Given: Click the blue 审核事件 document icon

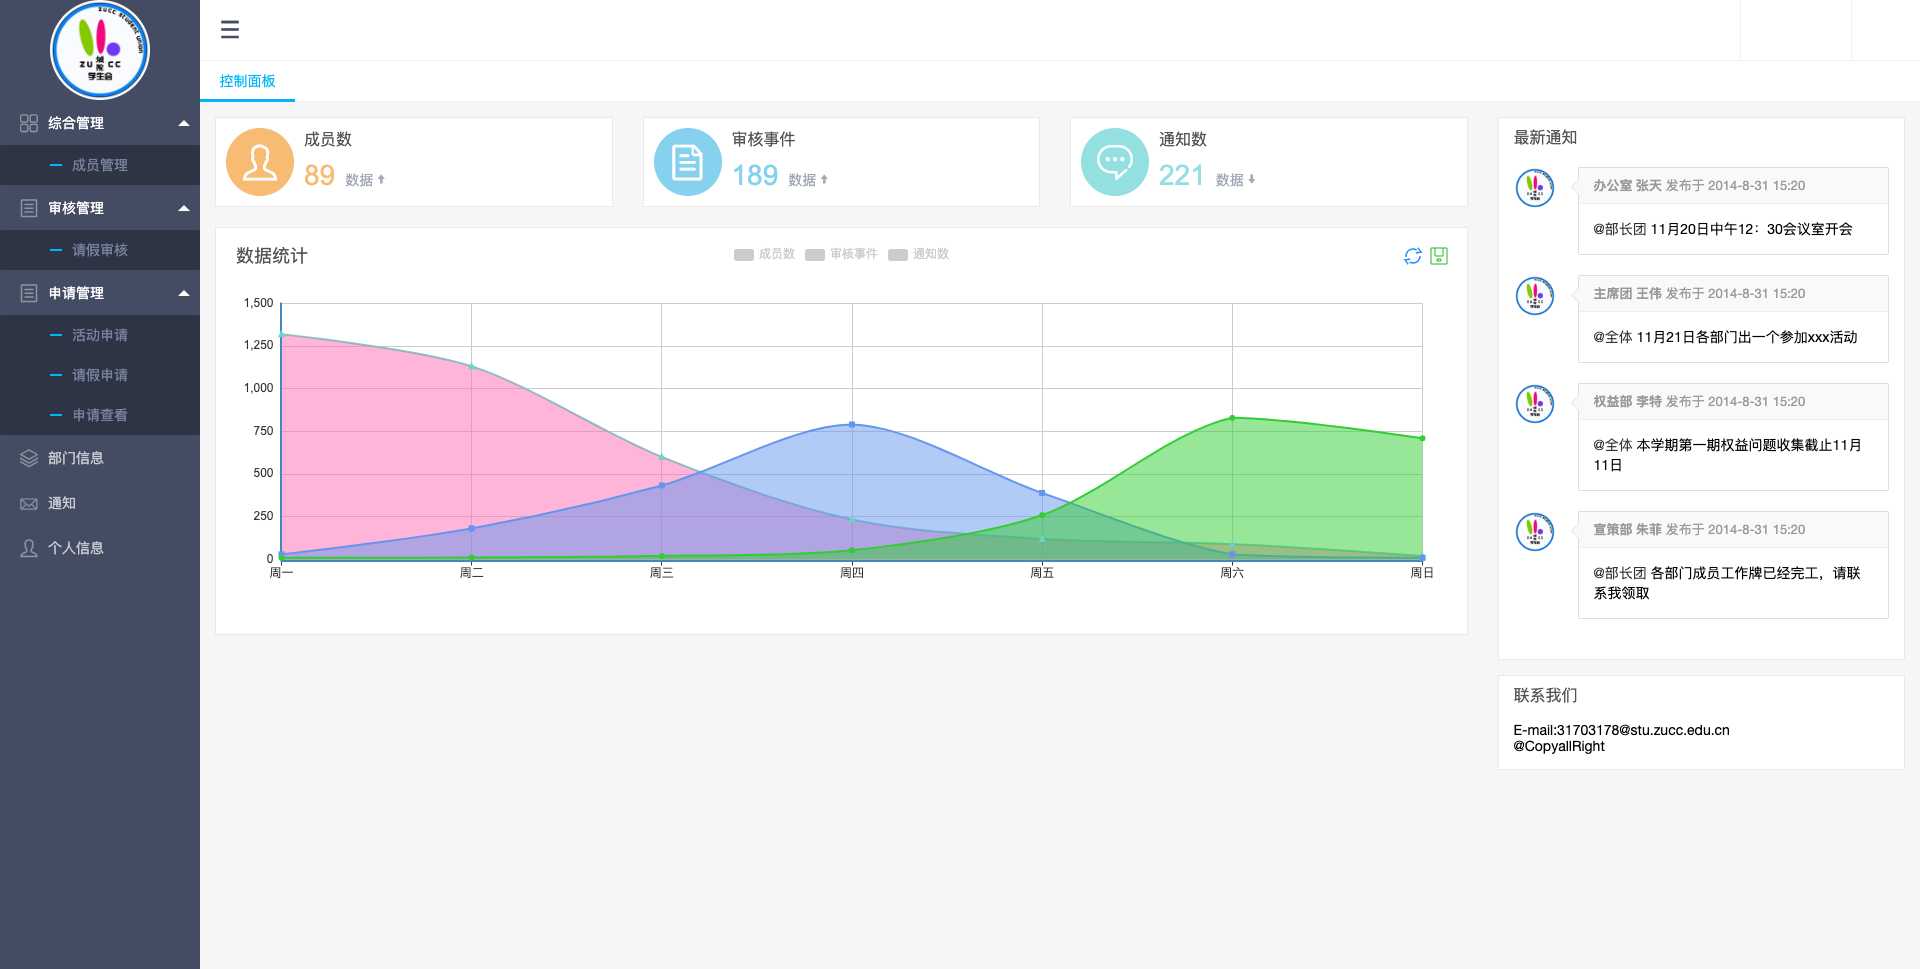Looking at the screenshot, I should pyautogui.click(x=688, y=162).
